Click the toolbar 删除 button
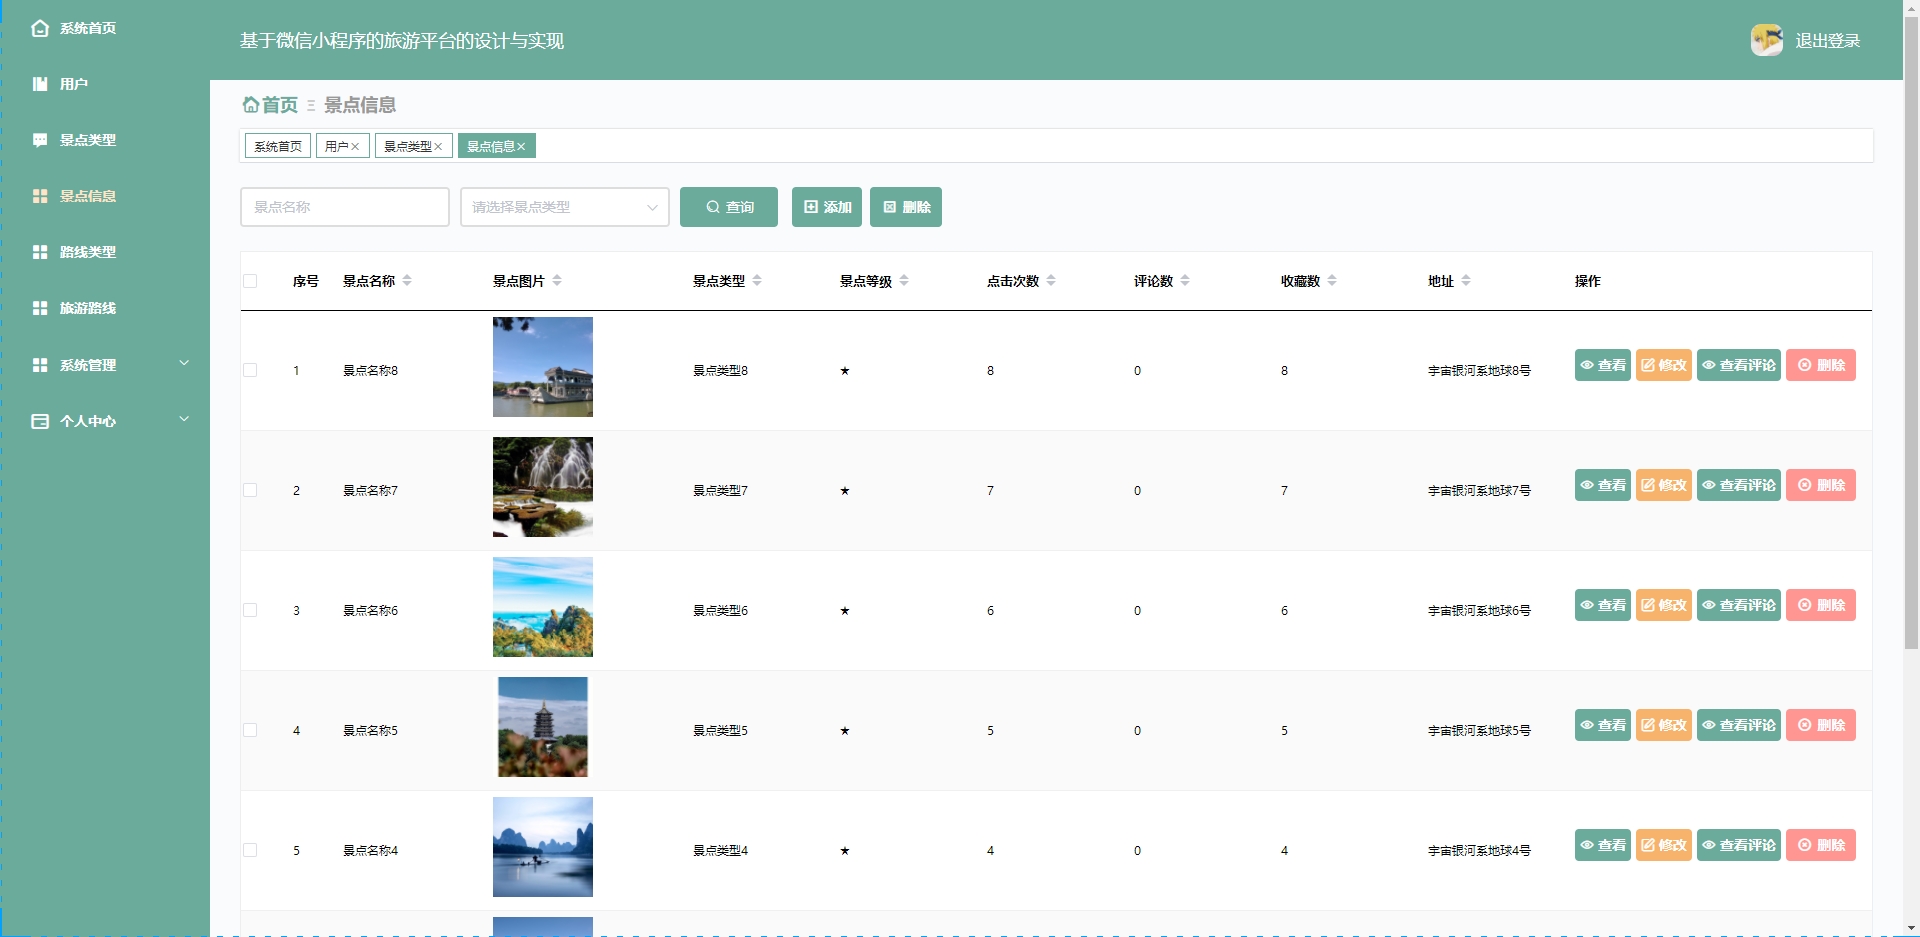This screenshot has height=937, width=1920. [906, 207]
